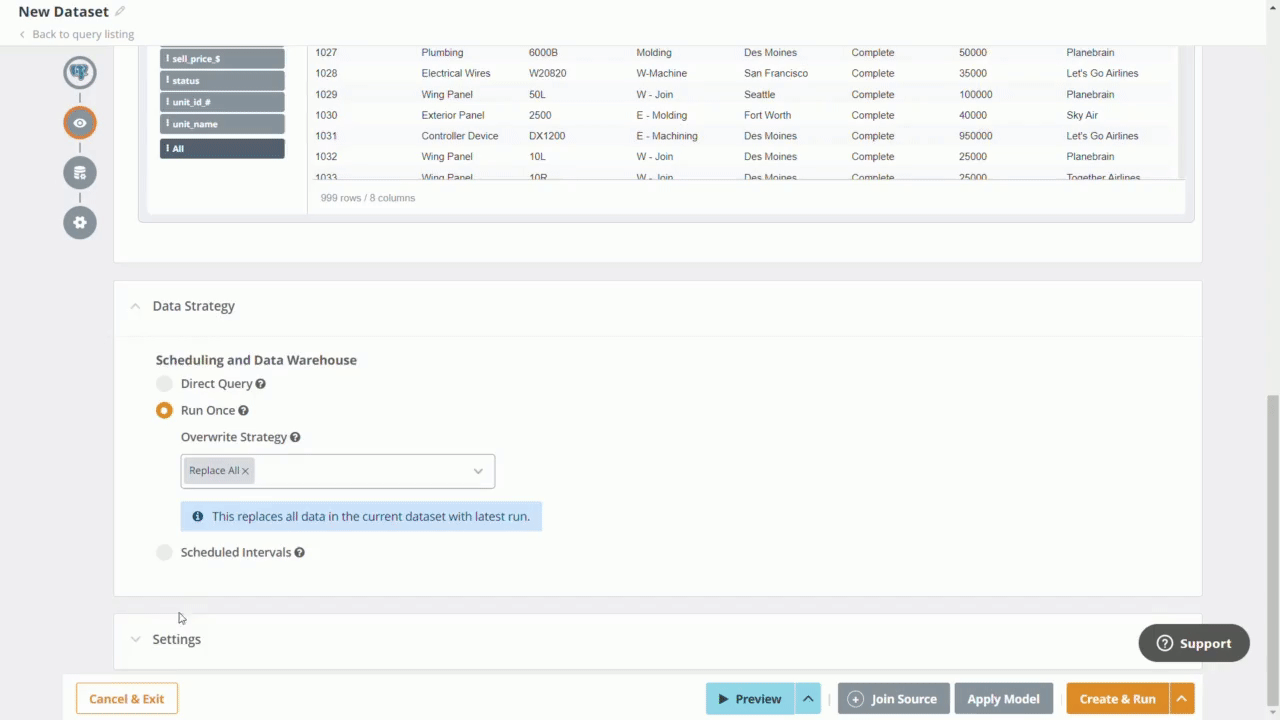Open the database strategy step icon
Image resolution: width=1280 pixels, height=720 pixels.
(x=80, y=173)
